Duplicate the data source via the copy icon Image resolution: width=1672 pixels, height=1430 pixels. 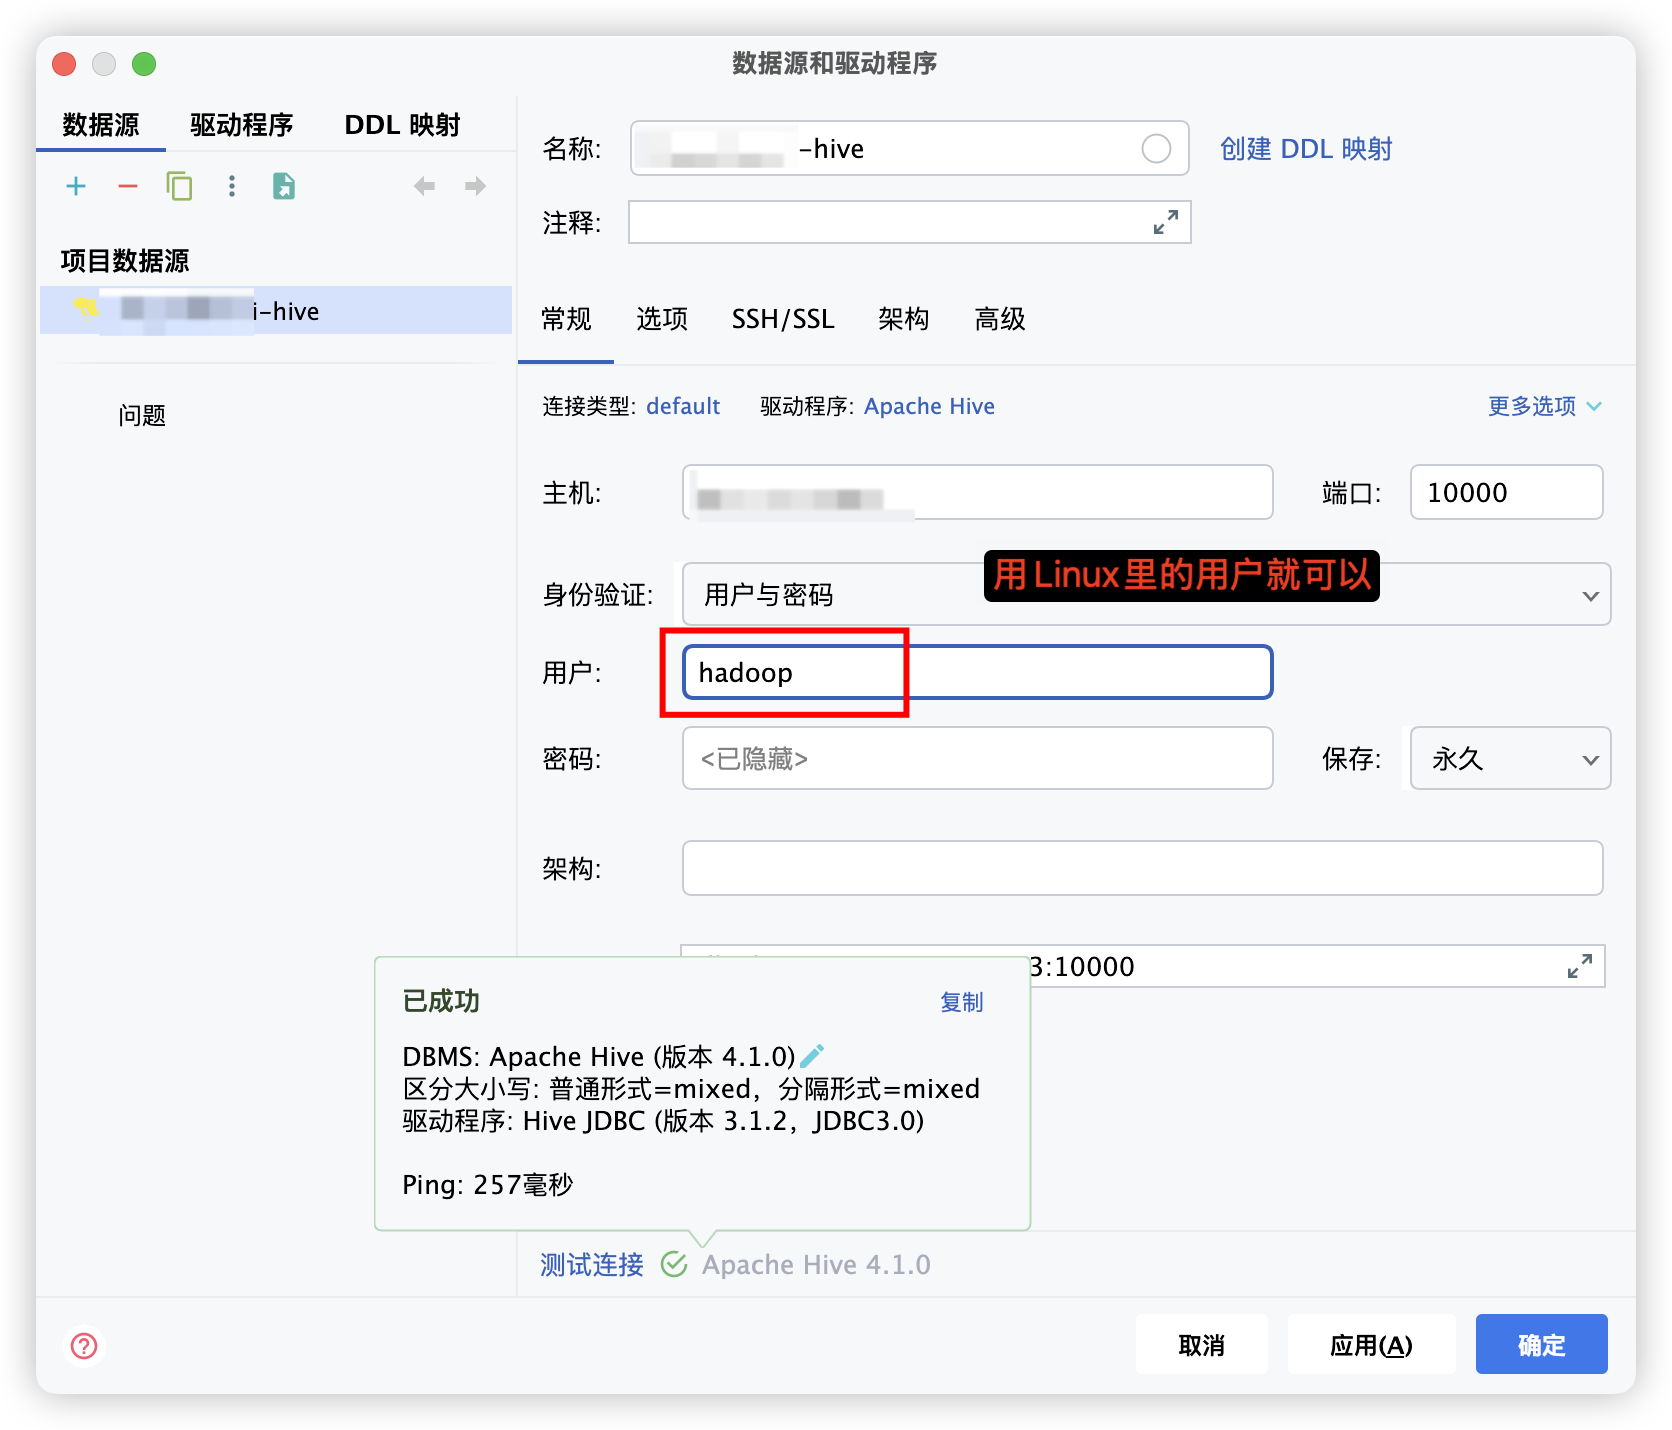coord(180,186)
